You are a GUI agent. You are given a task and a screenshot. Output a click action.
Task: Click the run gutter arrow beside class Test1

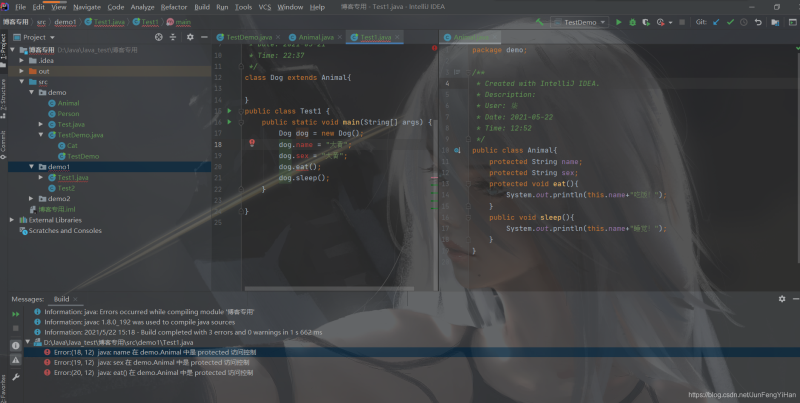(229, 110)
